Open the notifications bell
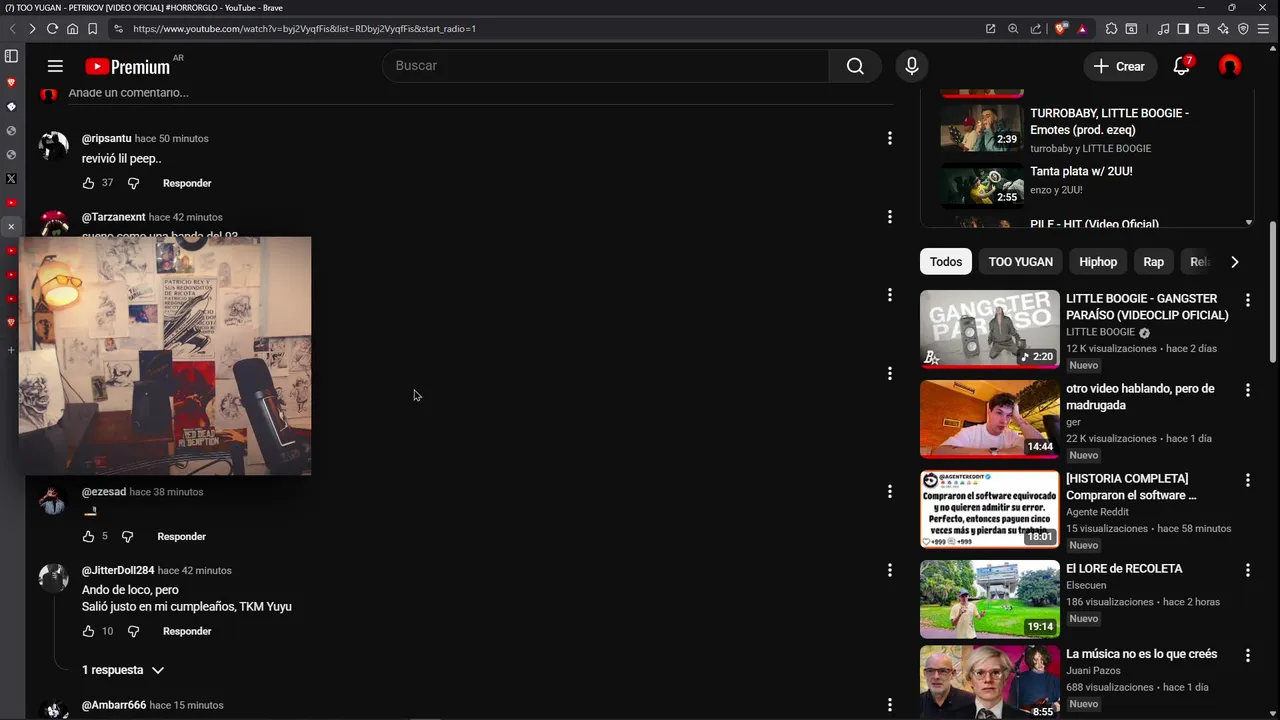This screenshot has height=720, width=1280. [x=1181, y=66]
